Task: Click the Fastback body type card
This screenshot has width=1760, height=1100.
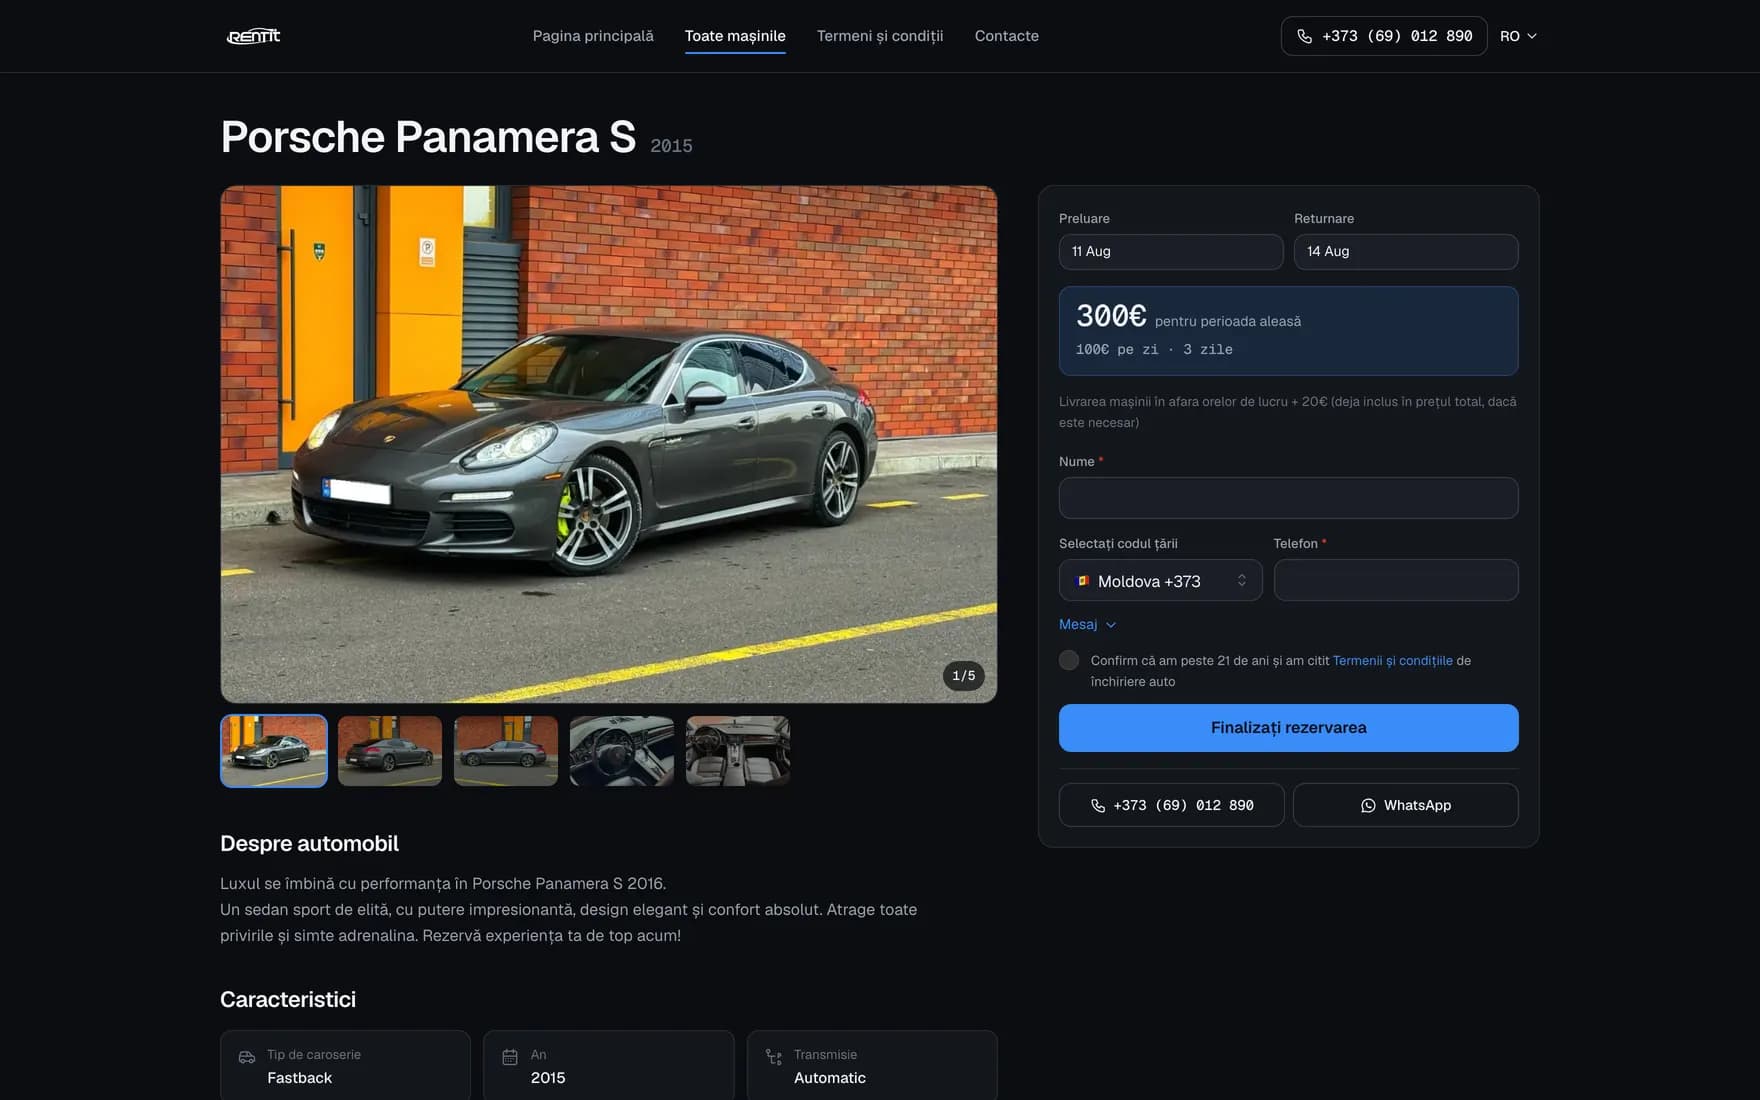Action: point(345,1066)
